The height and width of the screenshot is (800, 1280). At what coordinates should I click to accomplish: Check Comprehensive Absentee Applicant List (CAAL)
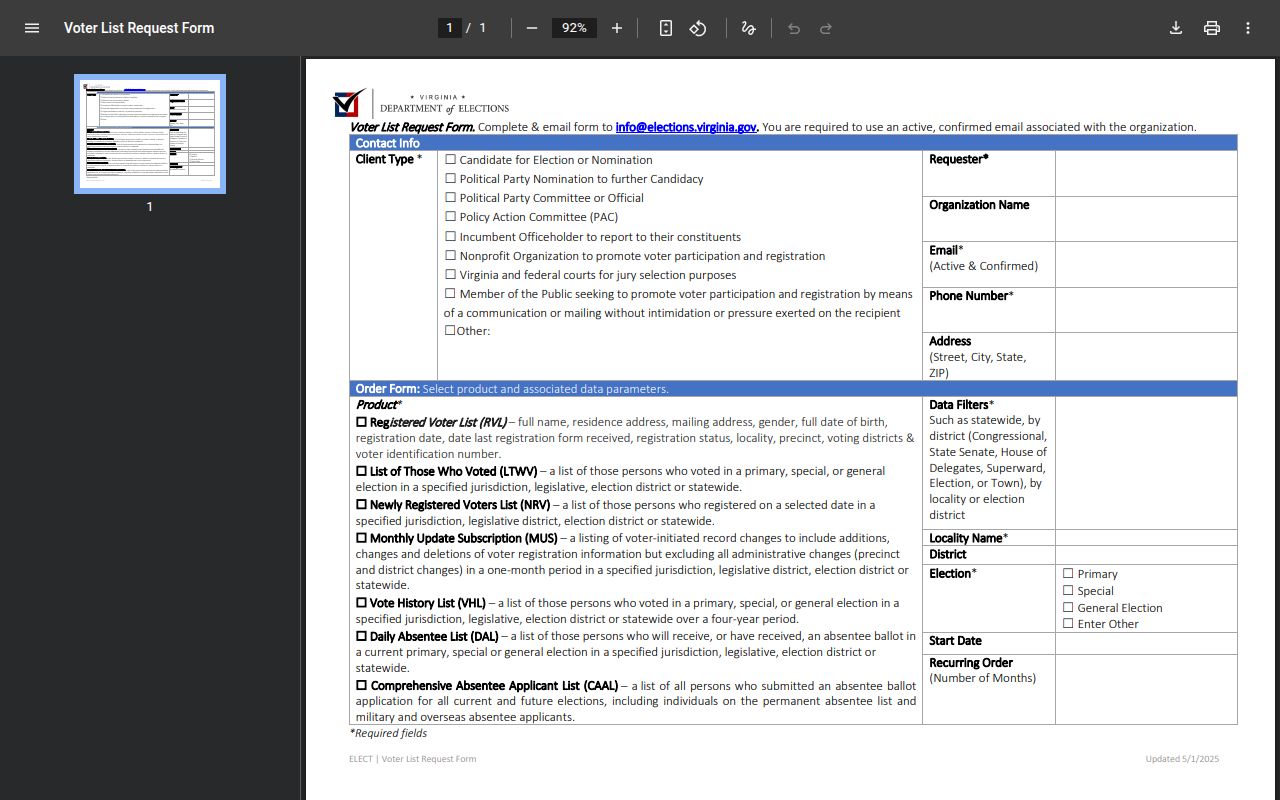(362, 685)
